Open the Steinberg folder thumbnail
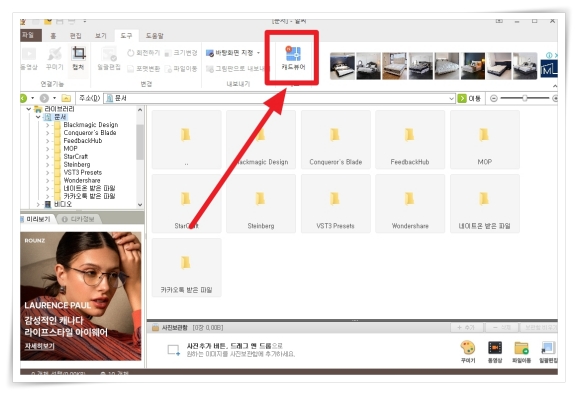 pos(261,204)
